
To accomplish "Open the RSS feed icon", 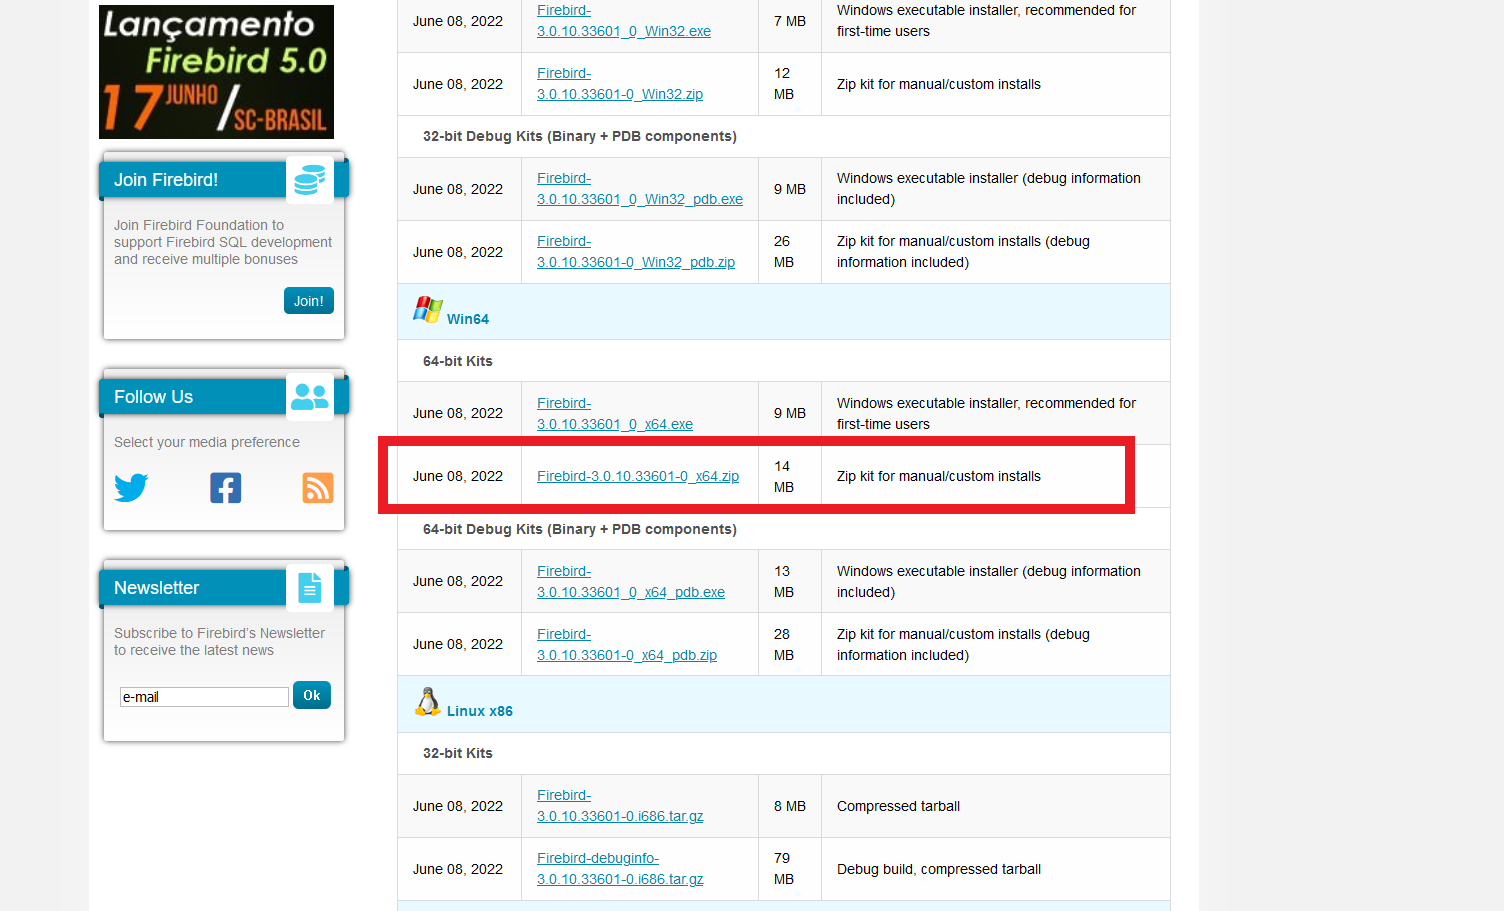I will click(318, 488).
